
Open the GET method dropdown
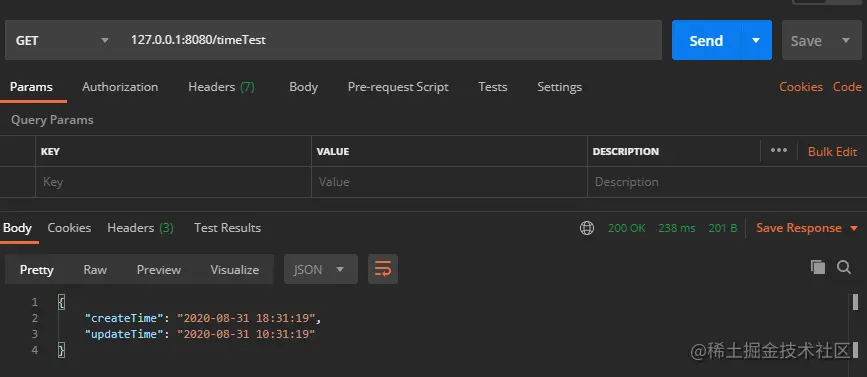(62, 40)
